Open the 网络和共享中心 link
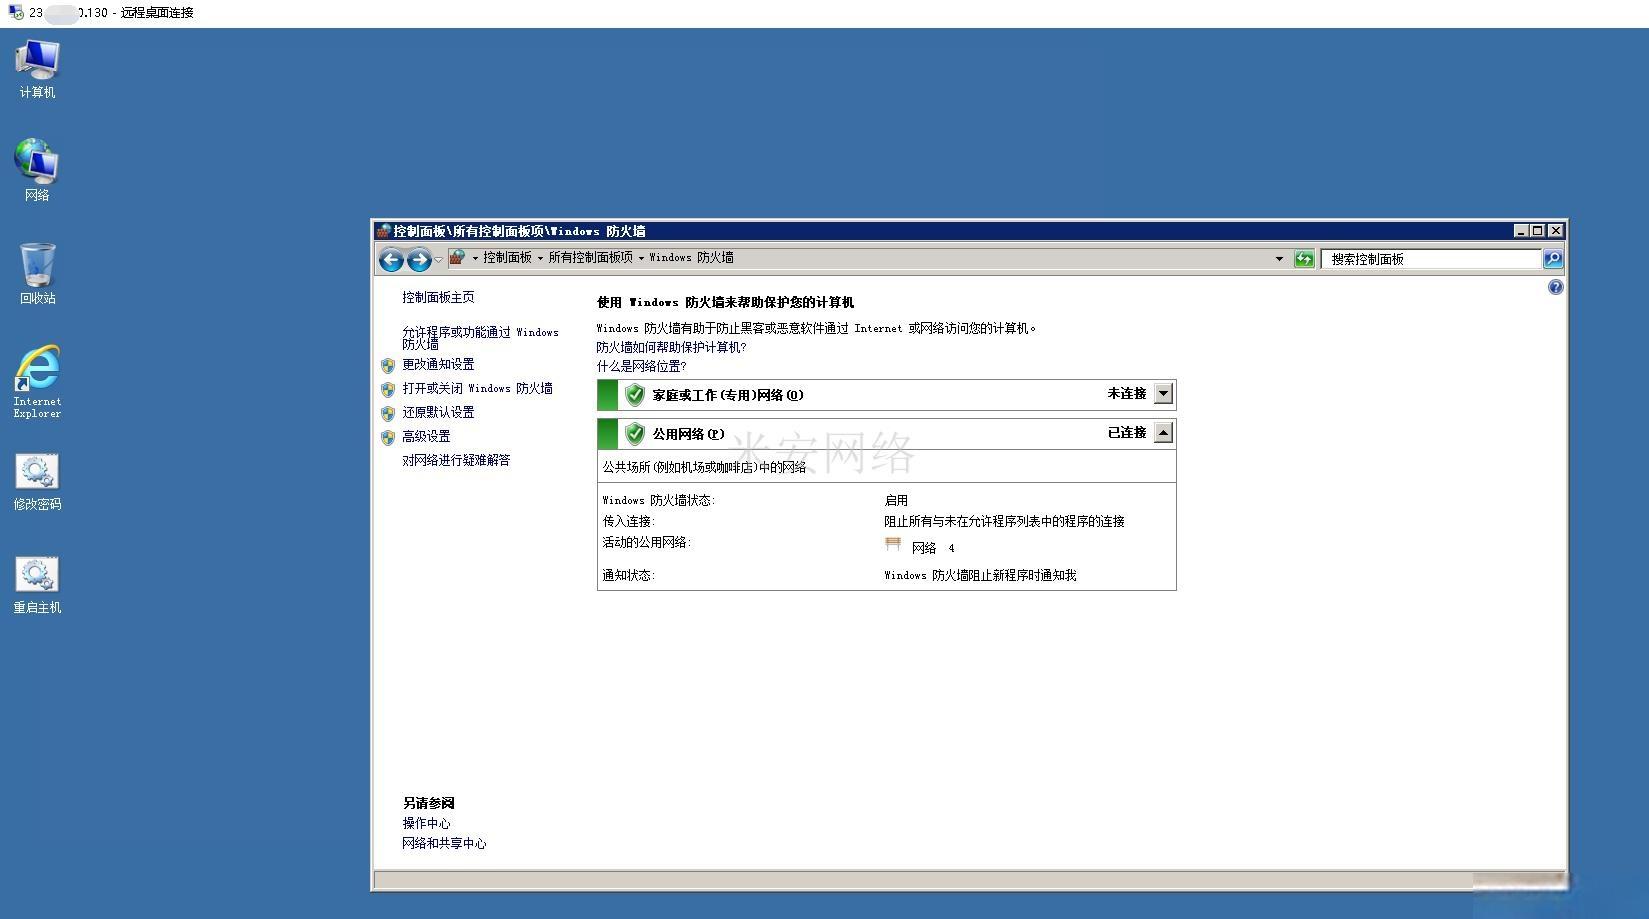The height and width of the screenshot is (919, 1649). pos(444,844)
